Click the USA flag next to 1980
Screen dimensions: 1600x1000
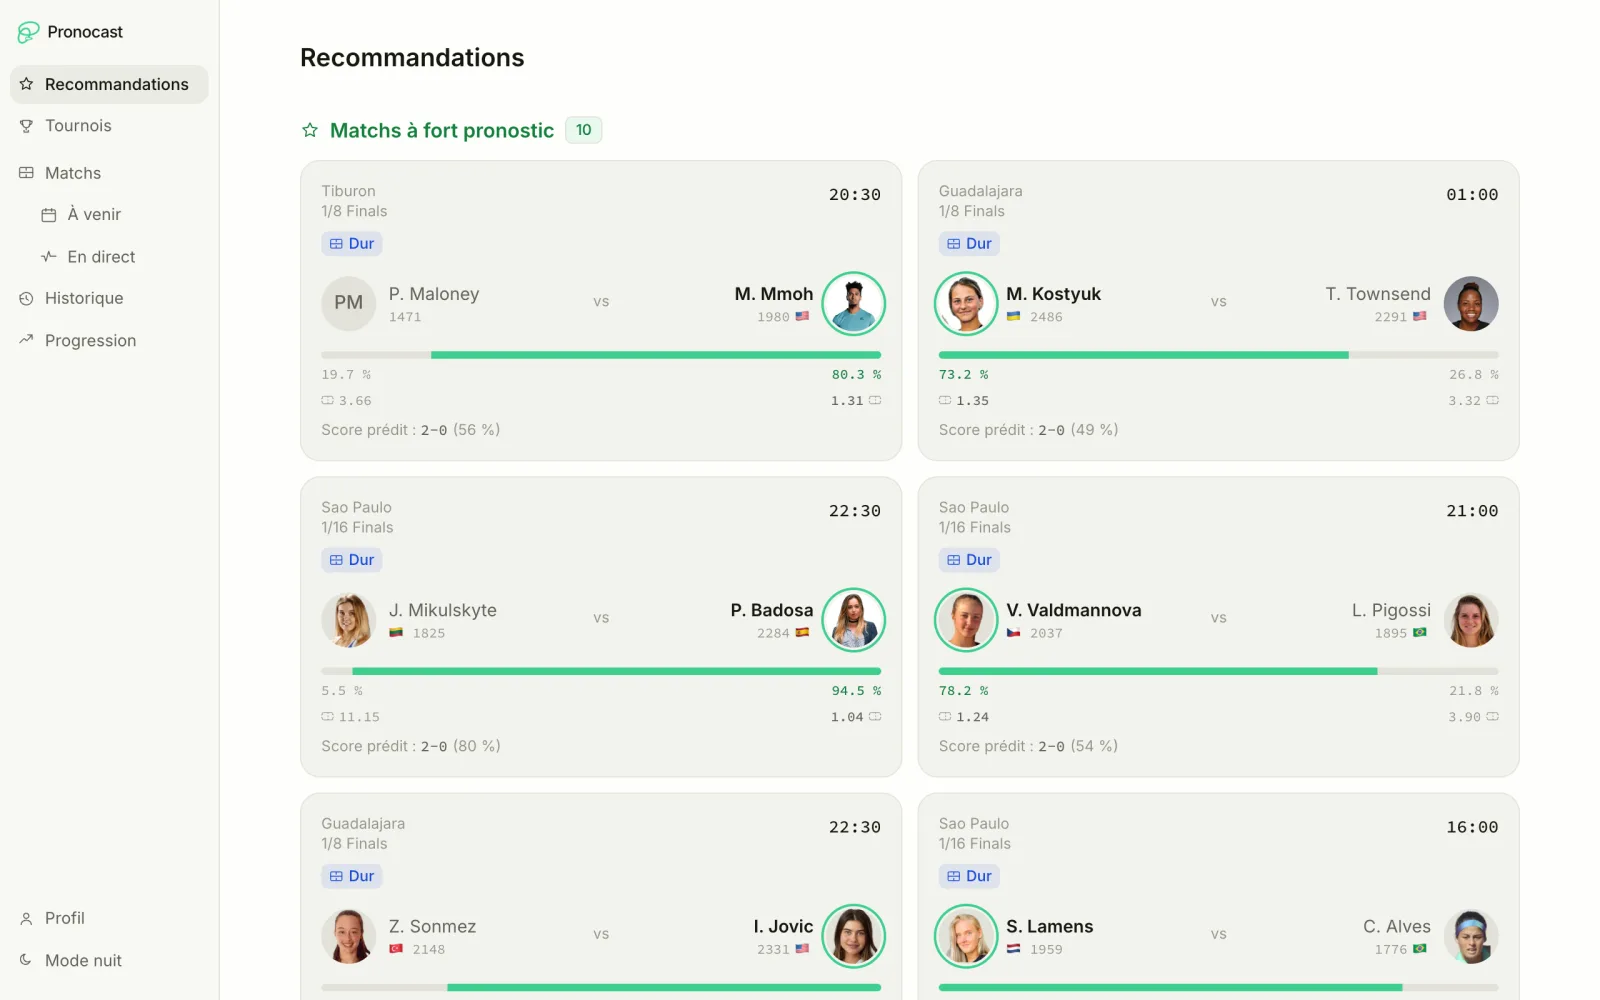[x=802, y=316]
